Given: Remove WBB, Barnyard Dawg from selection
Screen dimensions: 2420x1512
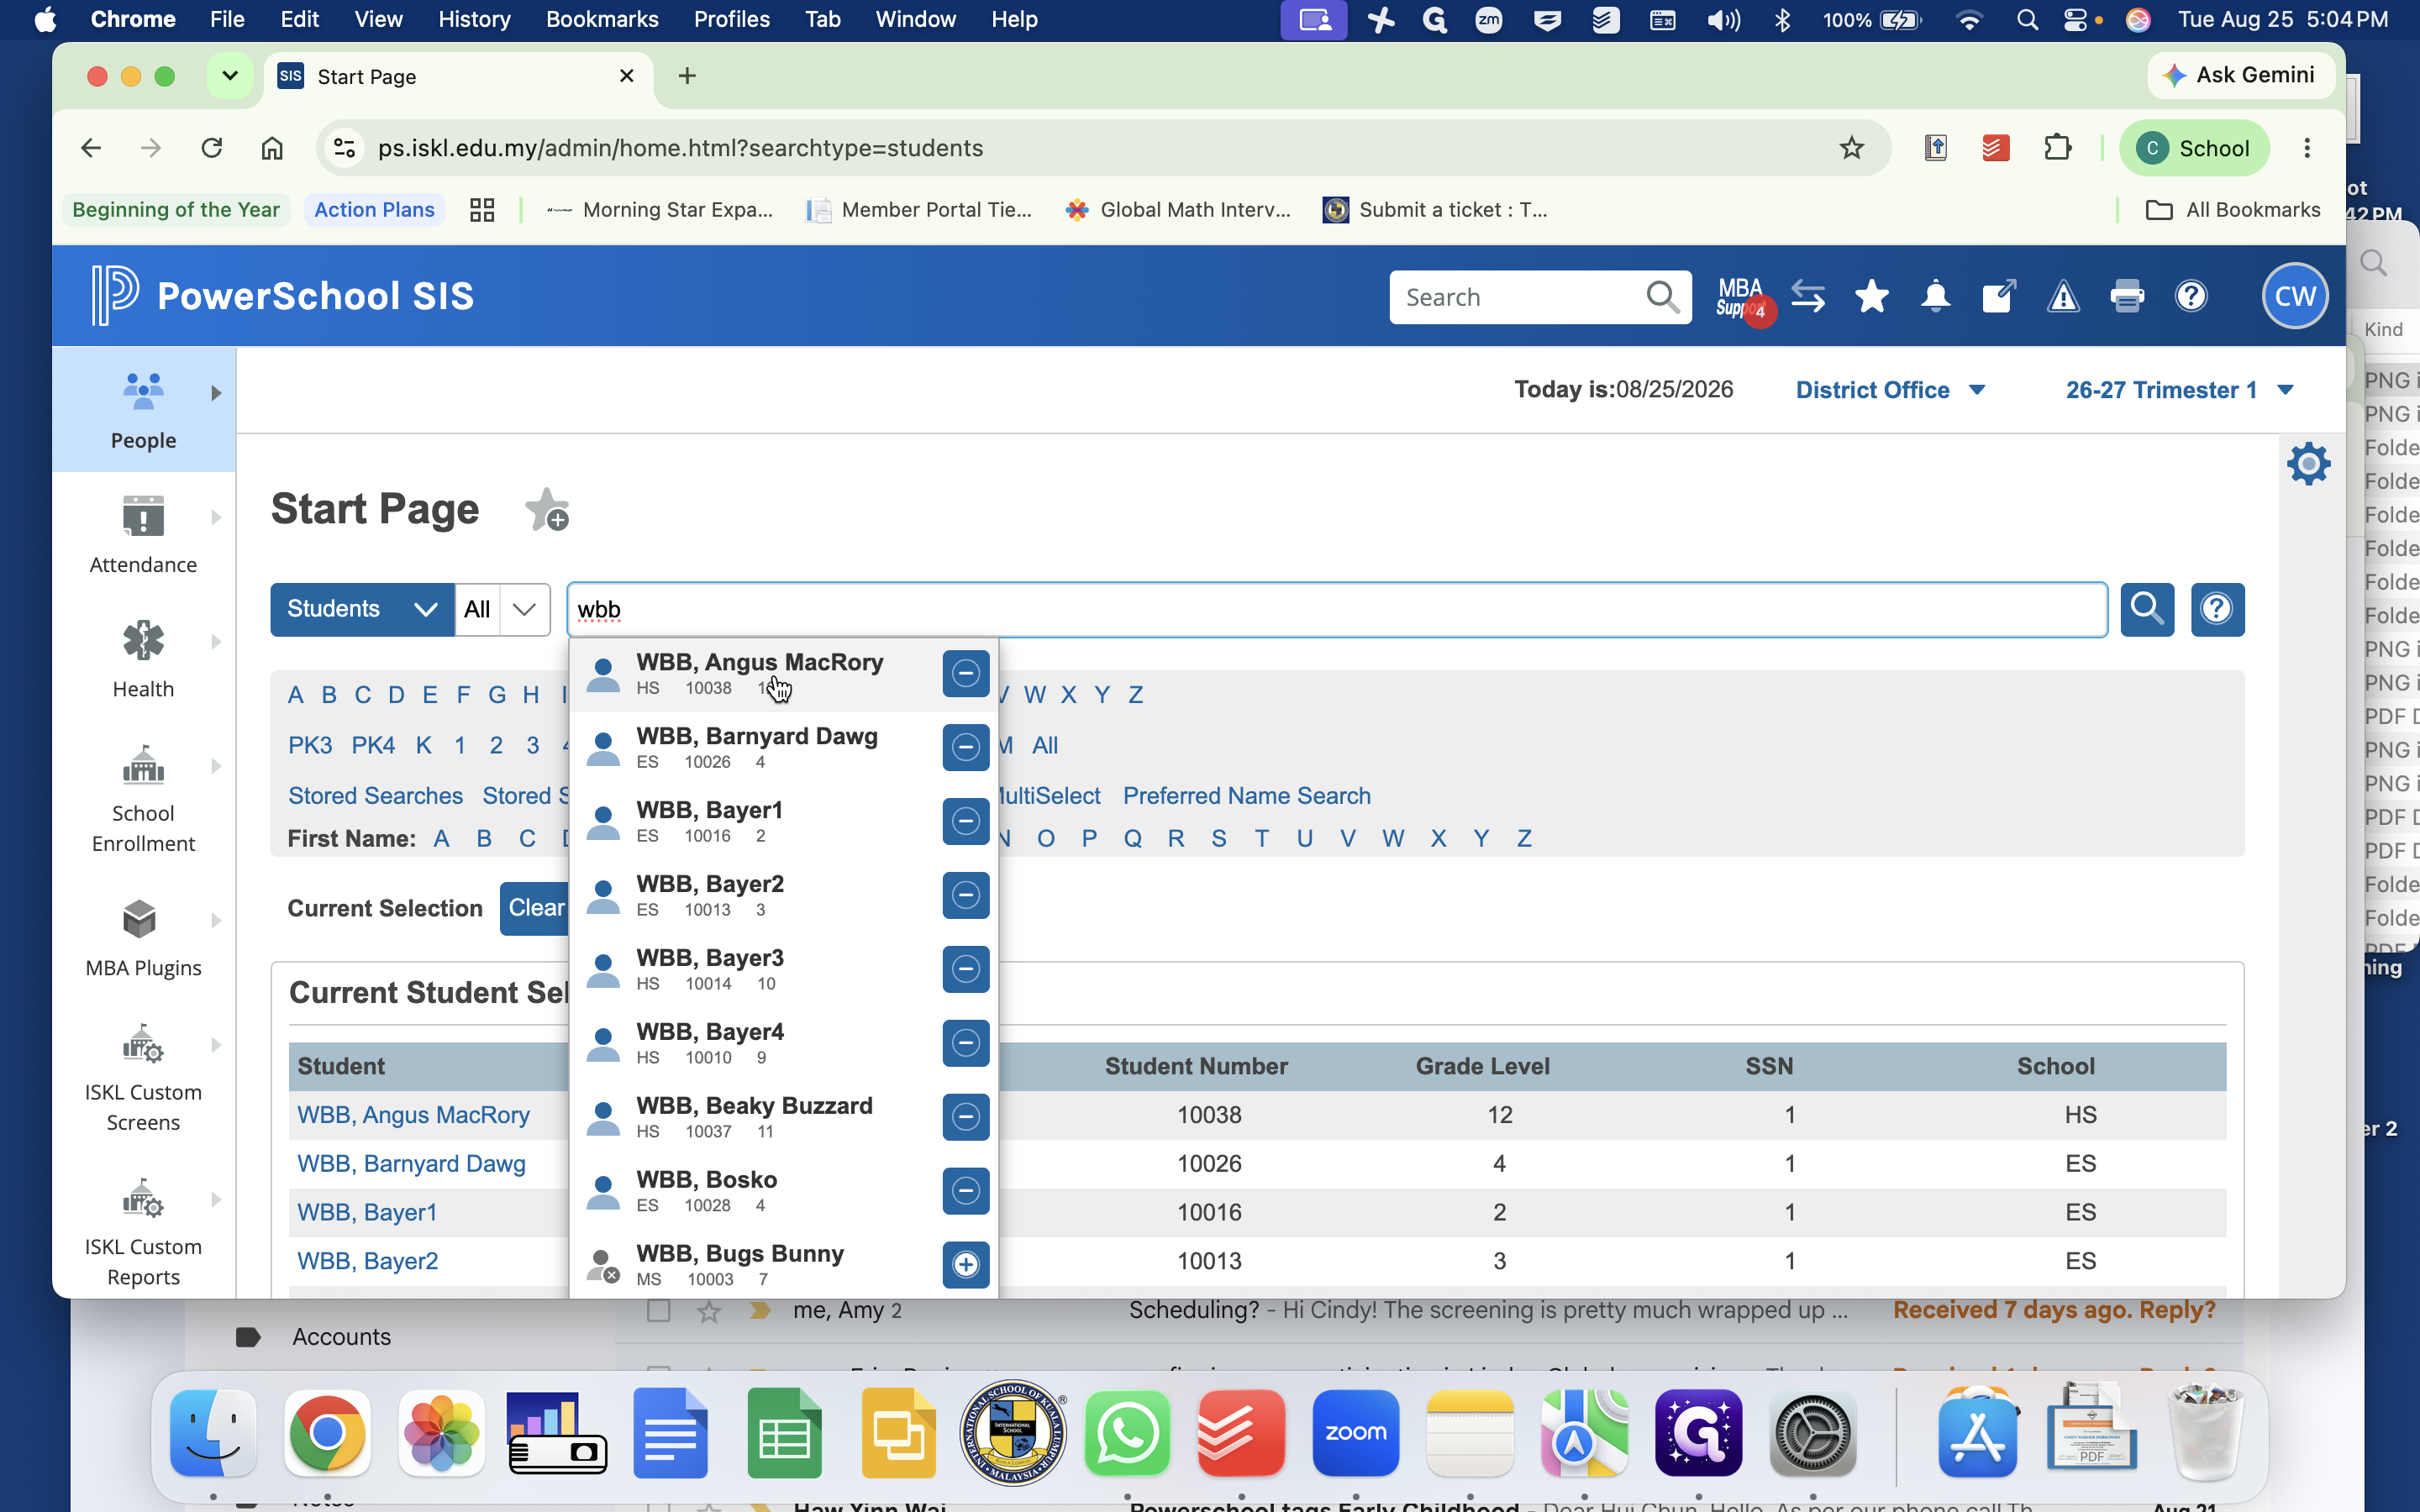Looking at the screenshot, I should click(965, 747).
